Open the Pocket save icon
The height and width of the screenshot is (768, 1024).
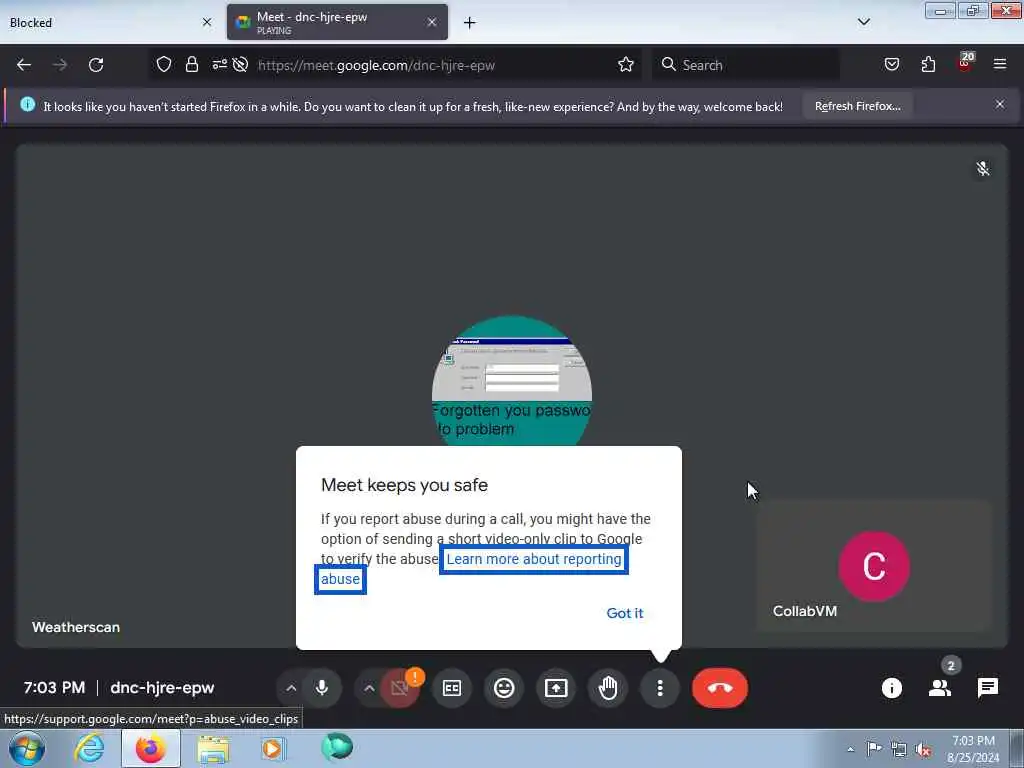click(x=891, y=64)
